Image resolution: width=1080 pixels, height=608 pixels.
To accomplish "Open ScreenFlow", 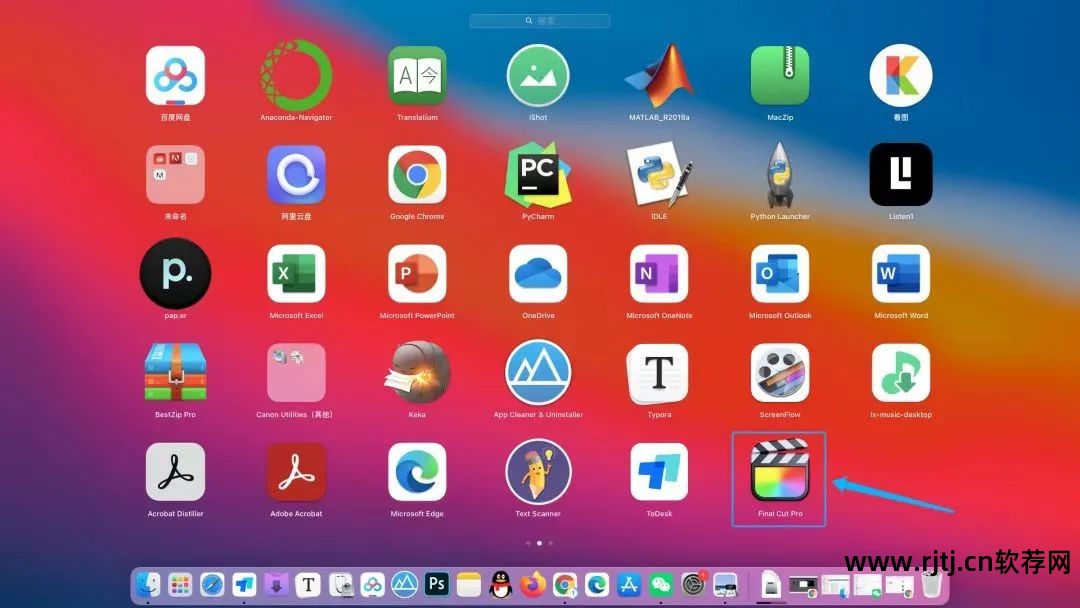I will click(x=780, y=373).
